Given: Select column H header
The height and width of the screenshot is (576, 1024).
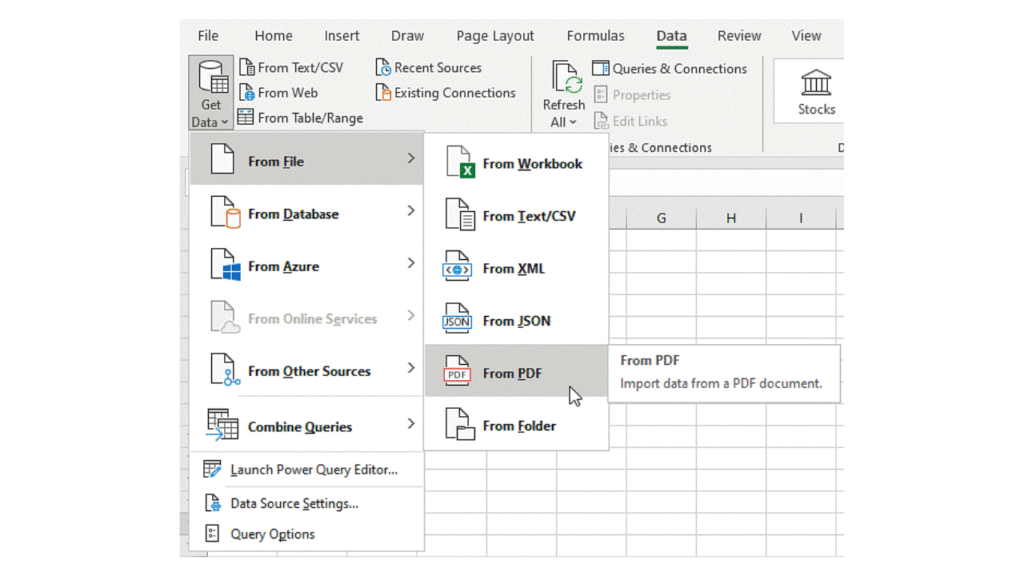Looking at the screenshot, I should click(x=731, y=218).
